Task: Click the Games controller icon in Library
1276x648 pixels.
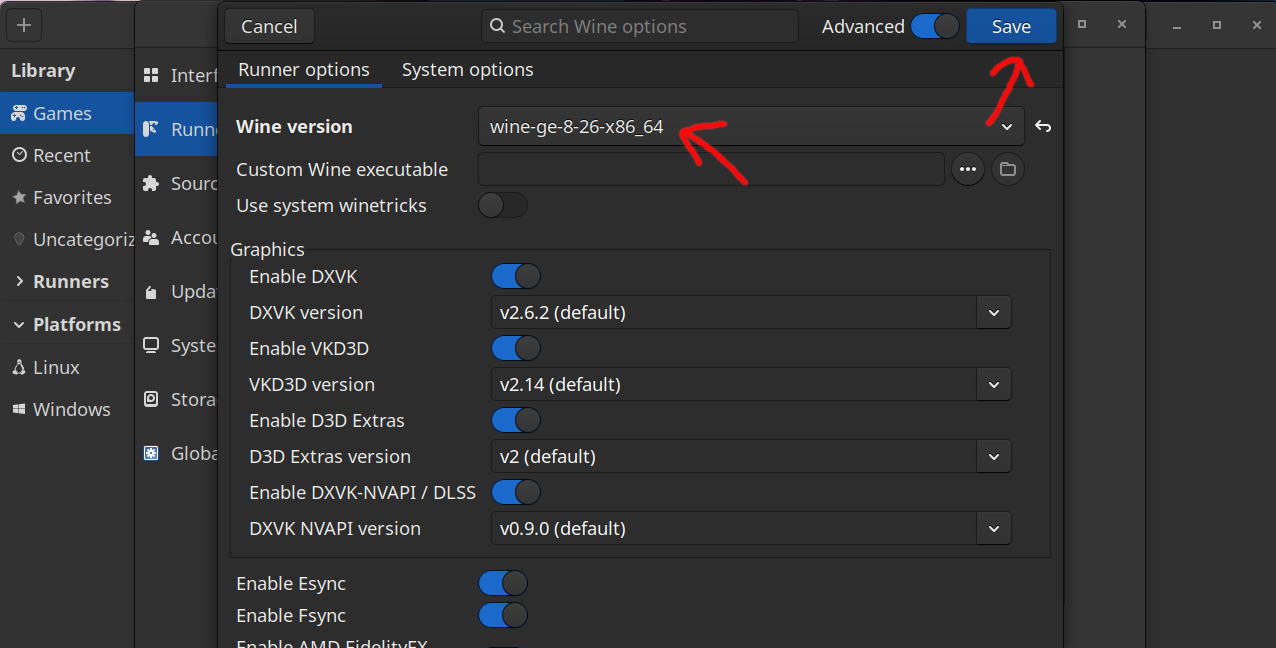Action: 19,114
